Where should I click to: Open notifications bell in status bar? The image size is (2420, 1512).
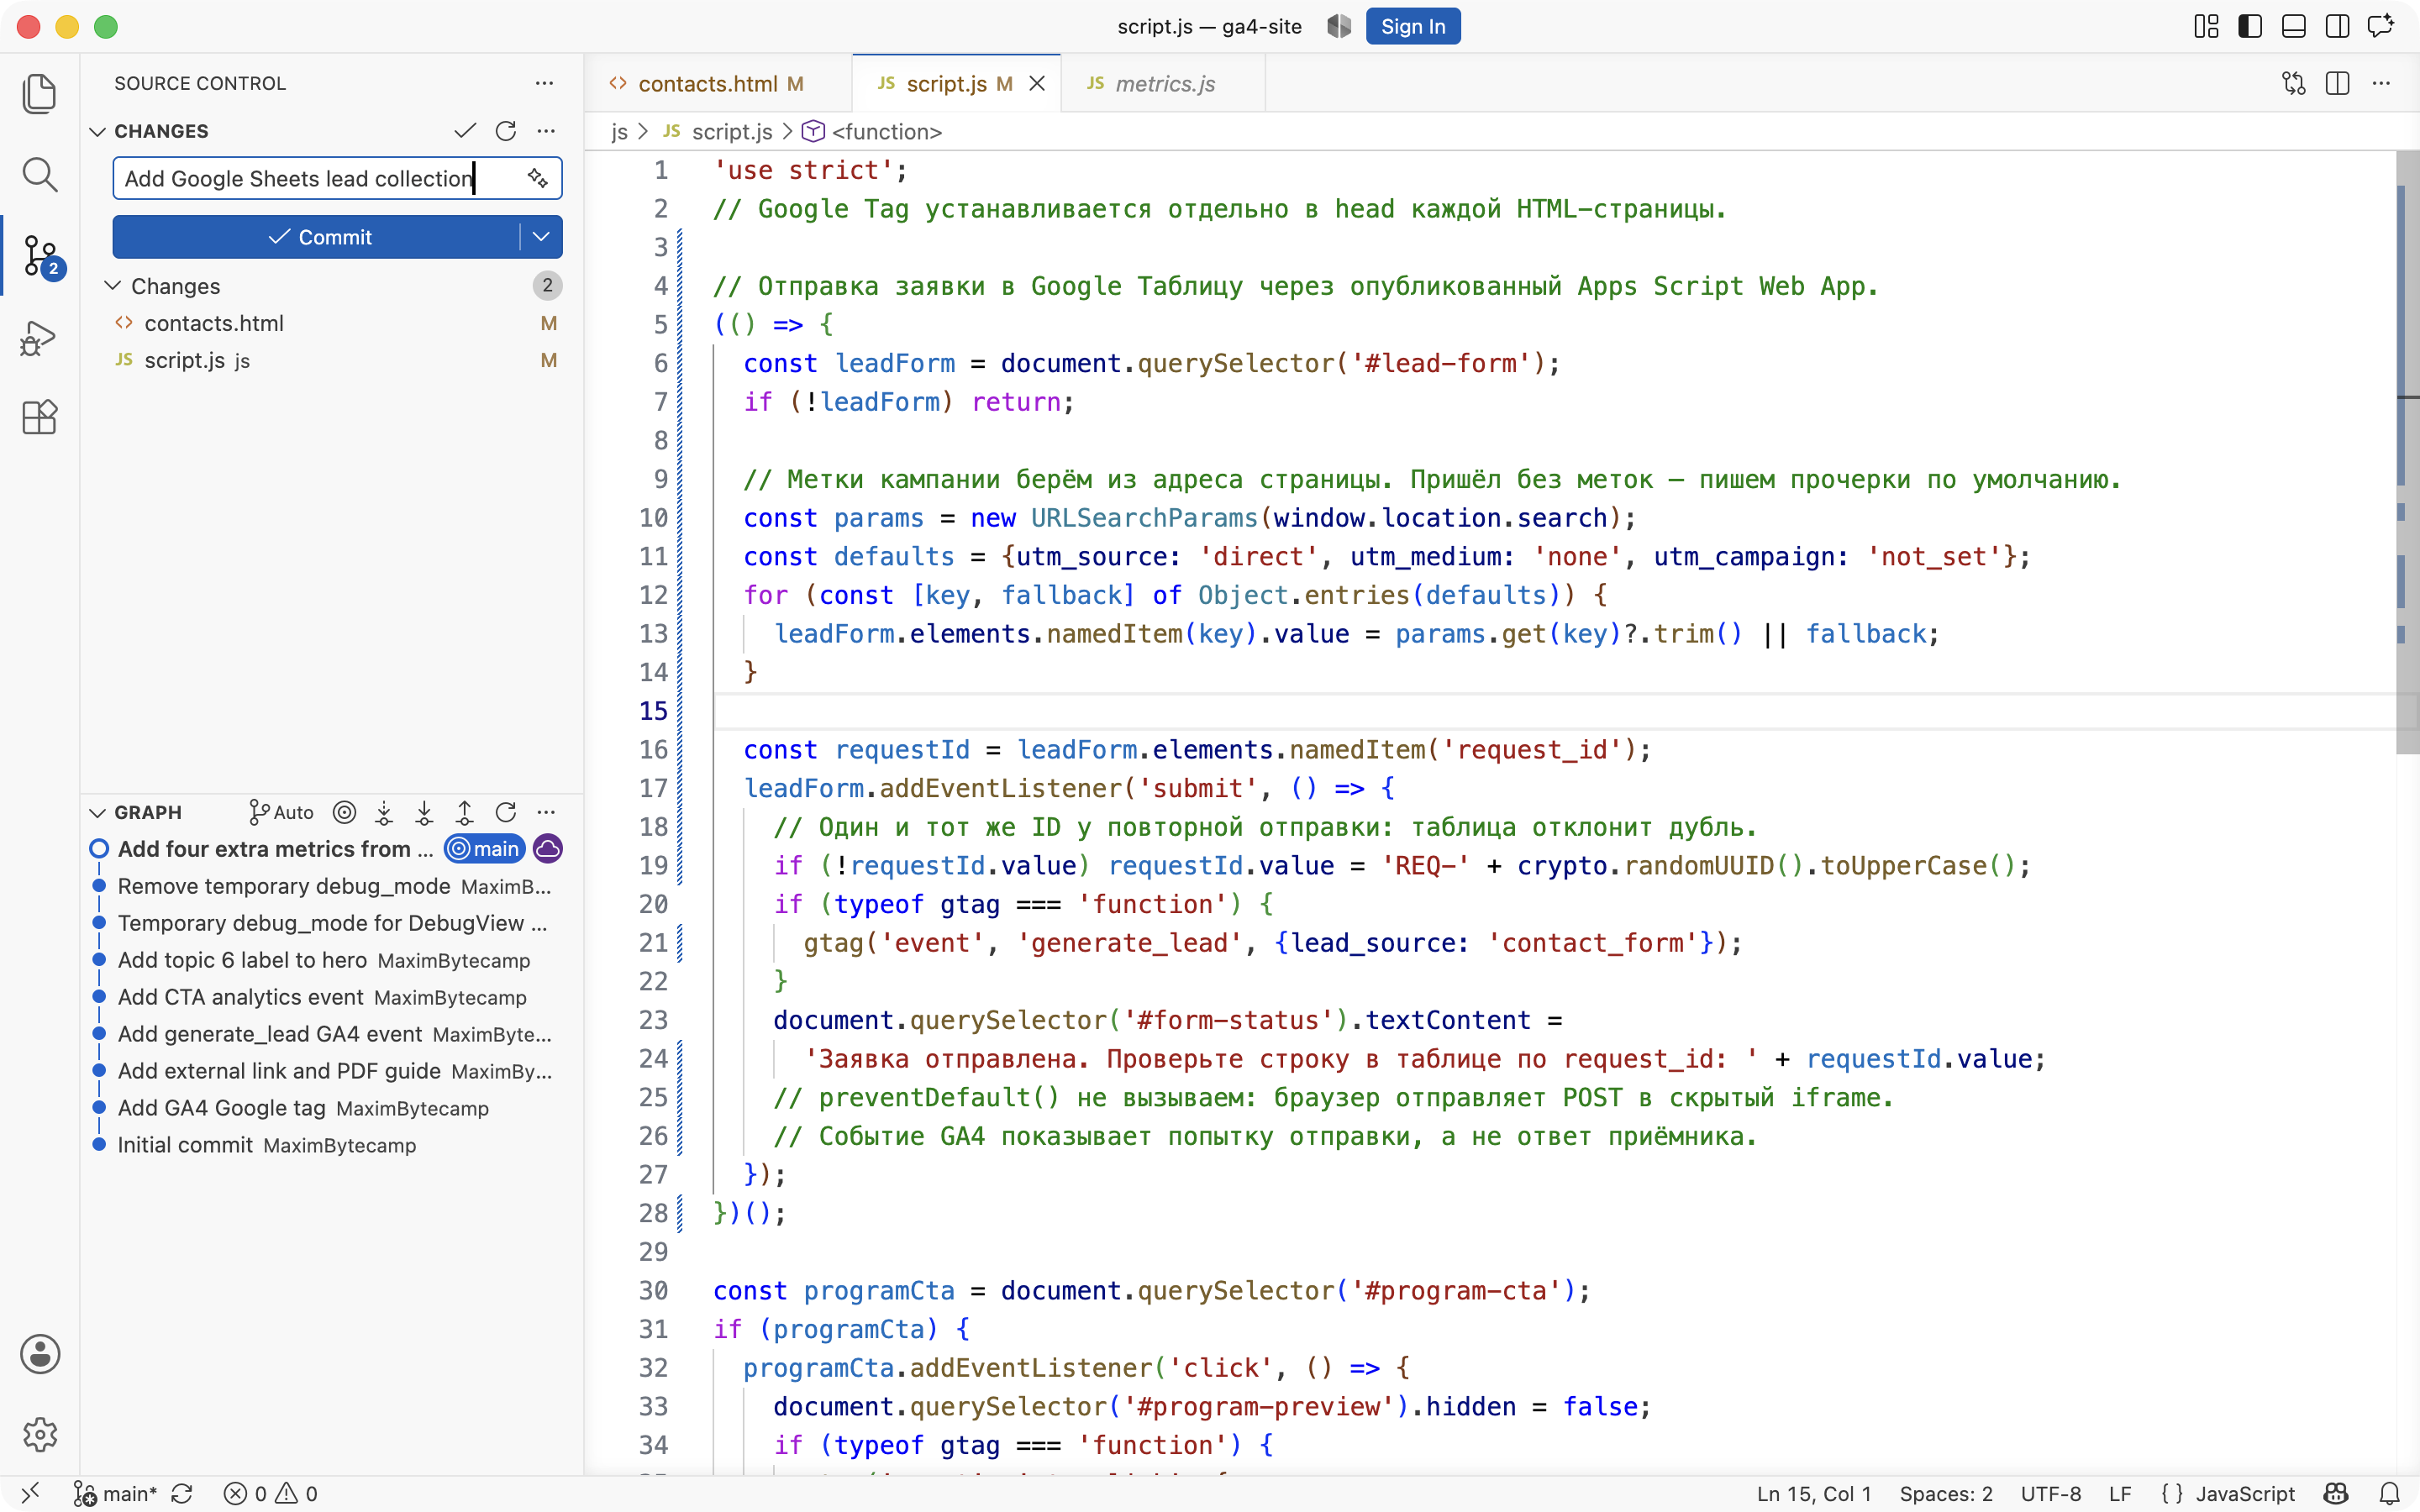click(x=2389, y=1493)
